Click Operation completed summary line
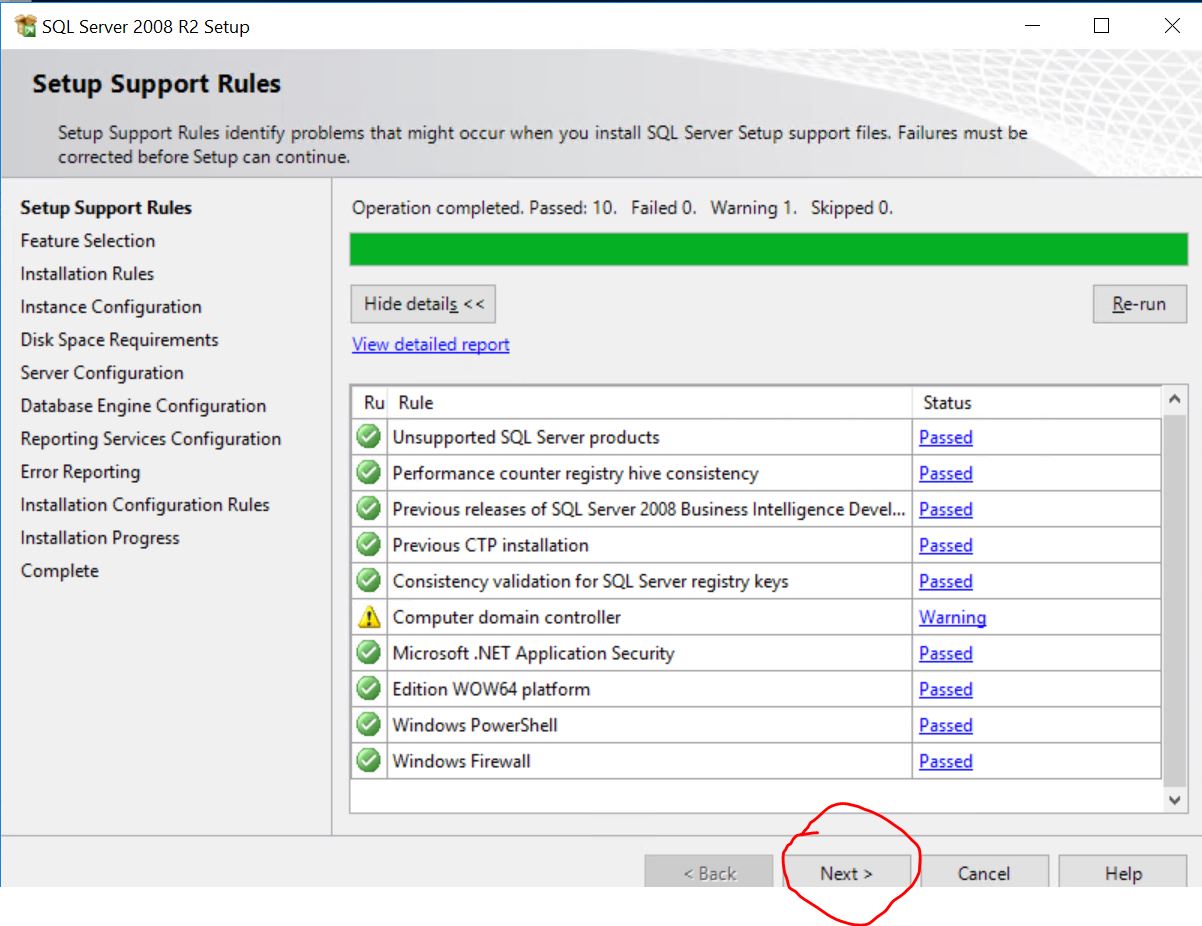The width and height of the screenshot is (1202, 926). [x=623, y=208]
